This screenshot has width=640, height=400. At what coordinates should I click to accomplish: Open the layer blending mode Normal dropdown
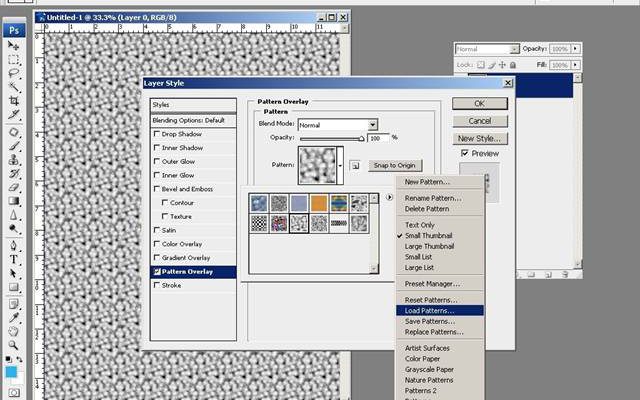pyautogui.click(x=514, y=48)
